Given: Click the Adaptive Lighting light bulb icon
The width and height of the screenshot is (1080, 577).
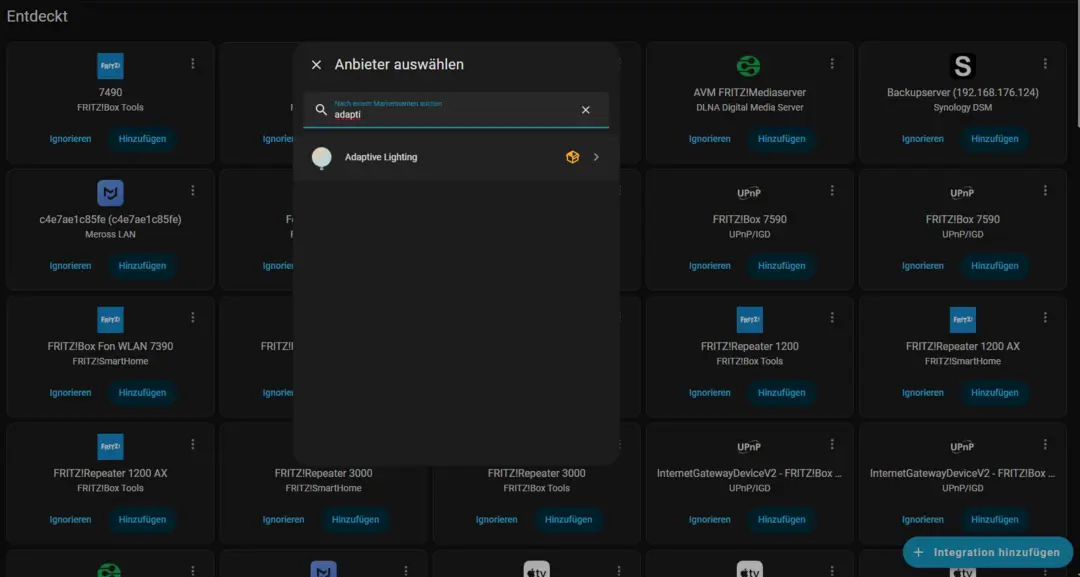Looking at the screenshot, I should click(x=321, y=157).
